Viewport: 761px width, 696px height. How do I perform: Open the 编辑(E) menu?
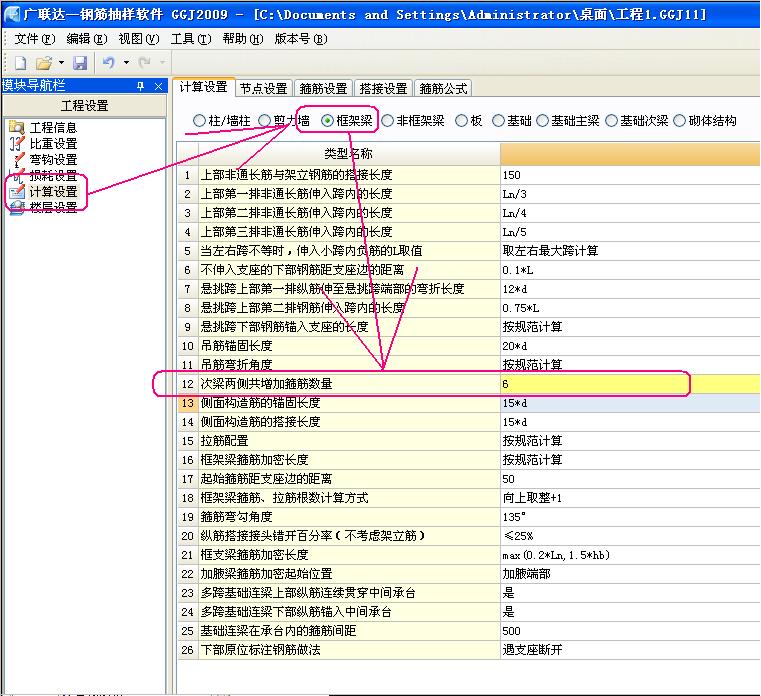(86, 38)
